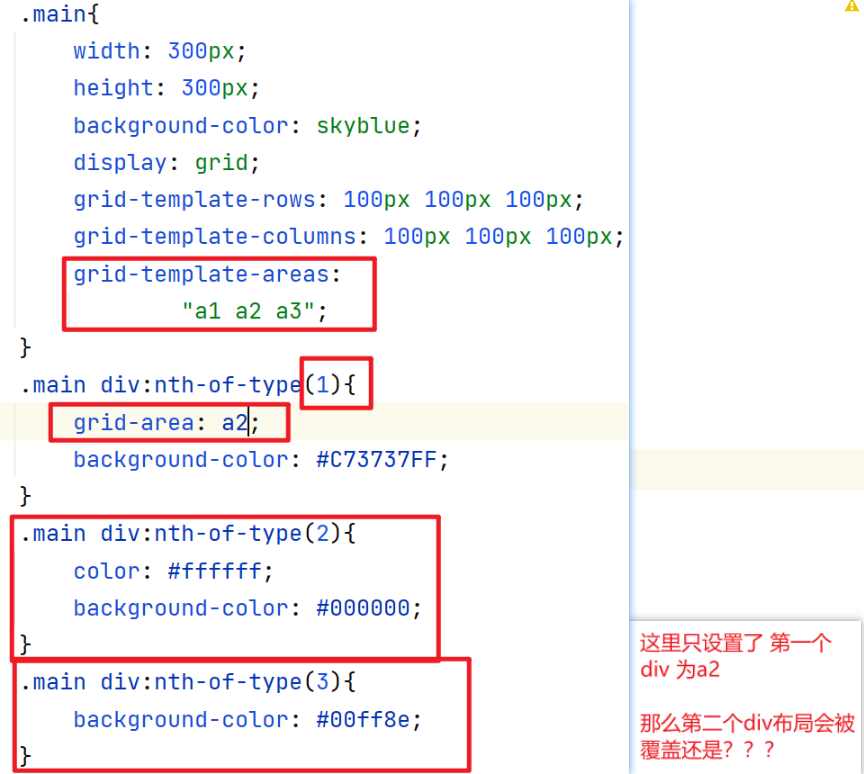Click the "background-color: skyblue;" line
The height and width of the screenshot is (774, 864).
click(247, 126)
